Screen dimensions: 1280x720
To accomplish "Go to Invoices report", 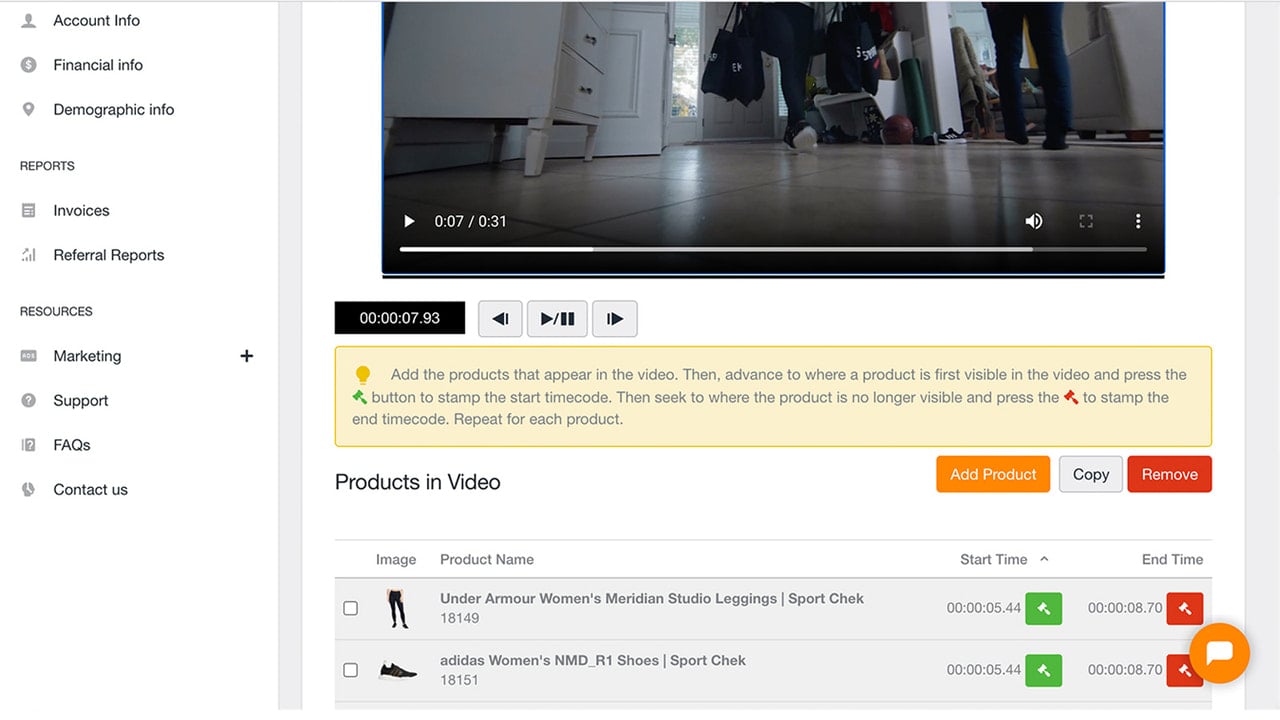I will [x=81, y=211].
